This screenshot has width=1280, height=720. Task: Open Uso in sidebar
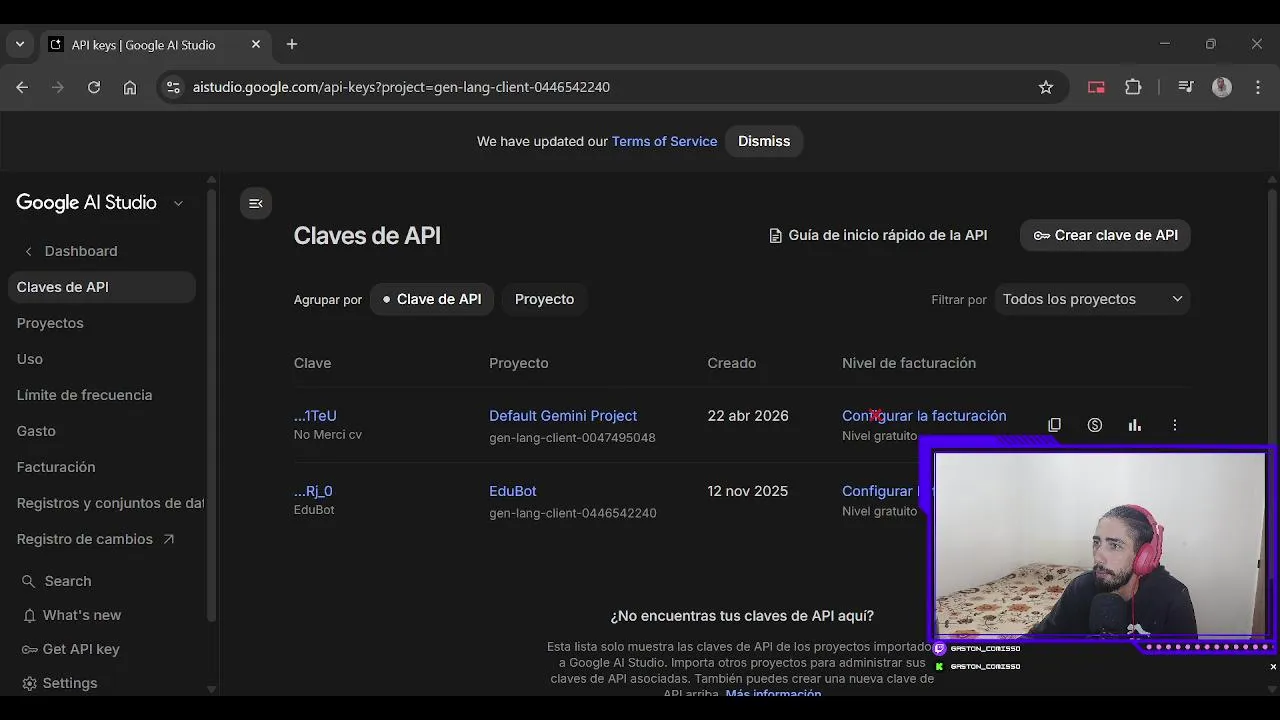pyautogui.click(x=30, y=359)
